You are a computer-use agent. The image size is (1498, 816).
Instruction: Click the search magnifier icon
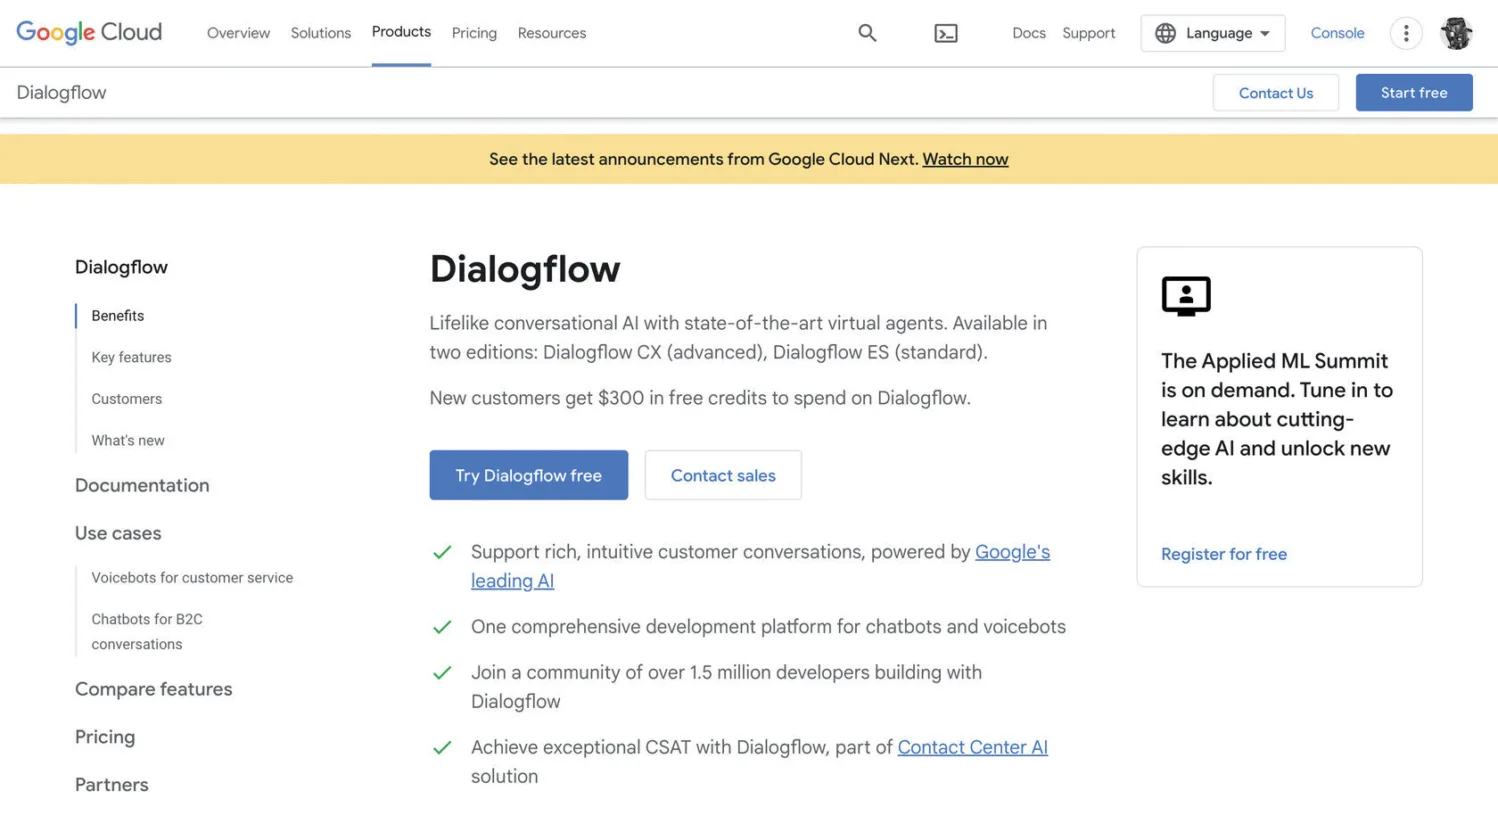click(x=867, y=33)
